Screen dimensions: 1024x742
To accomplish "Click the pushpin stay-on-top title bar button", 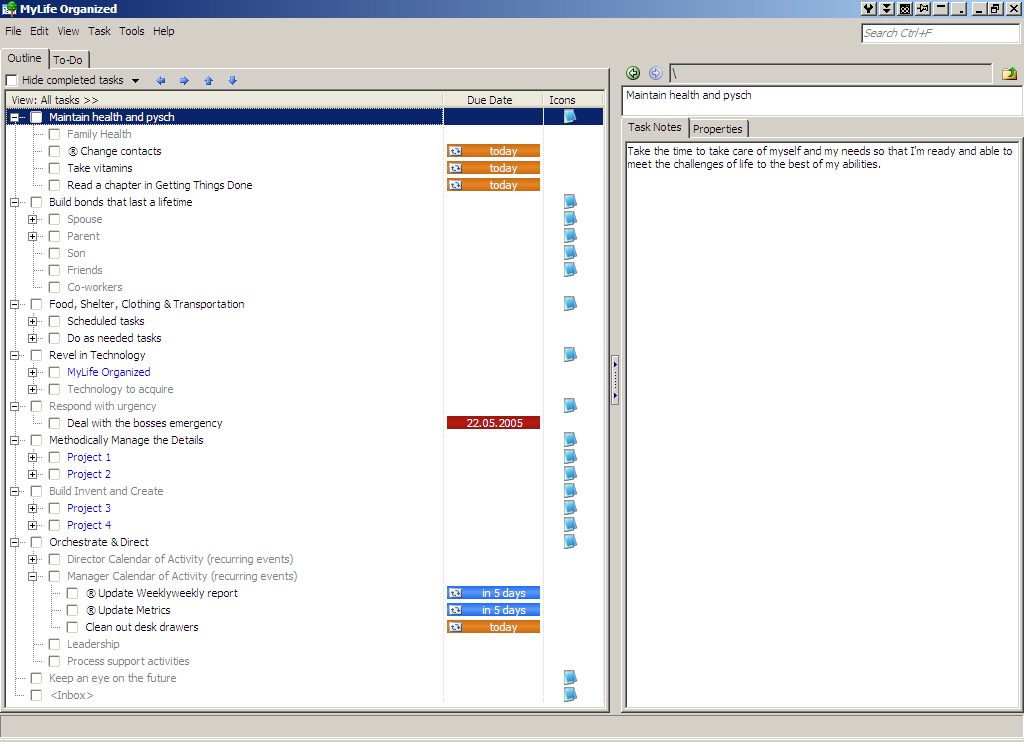I will (x=923, y=8).
